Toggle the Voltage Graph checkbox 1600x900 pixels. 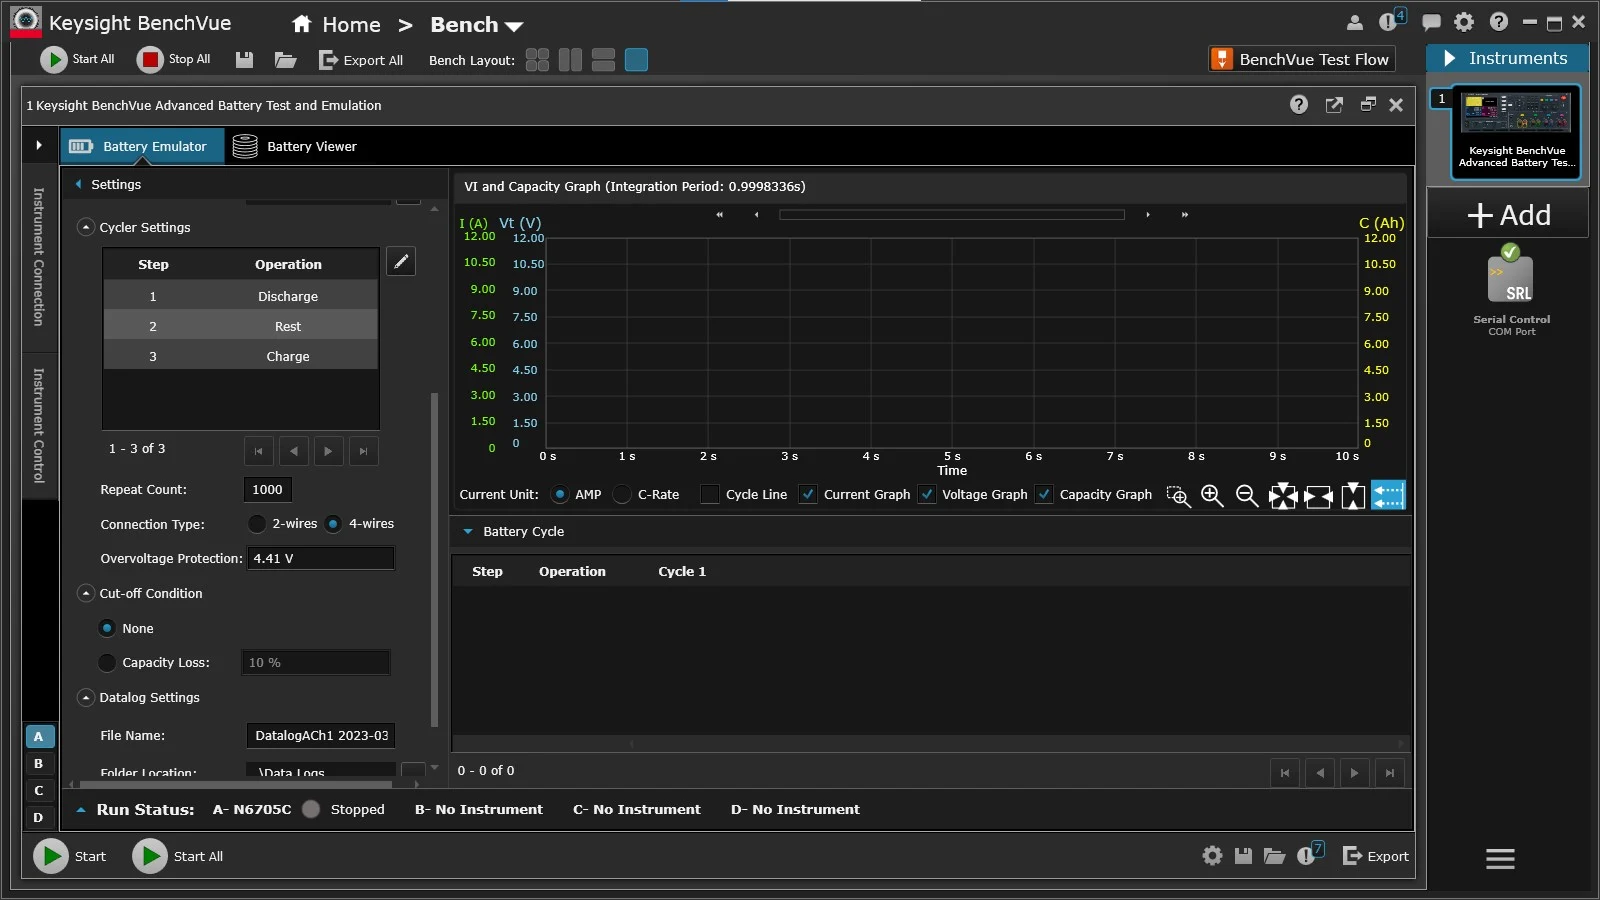[x=927, y=494]
